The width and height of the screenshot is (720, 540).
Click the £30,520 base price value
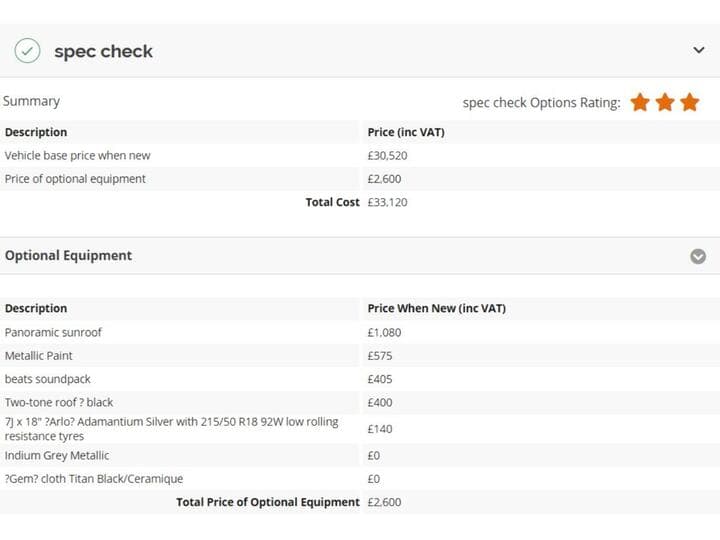click(x=387, y=156)
